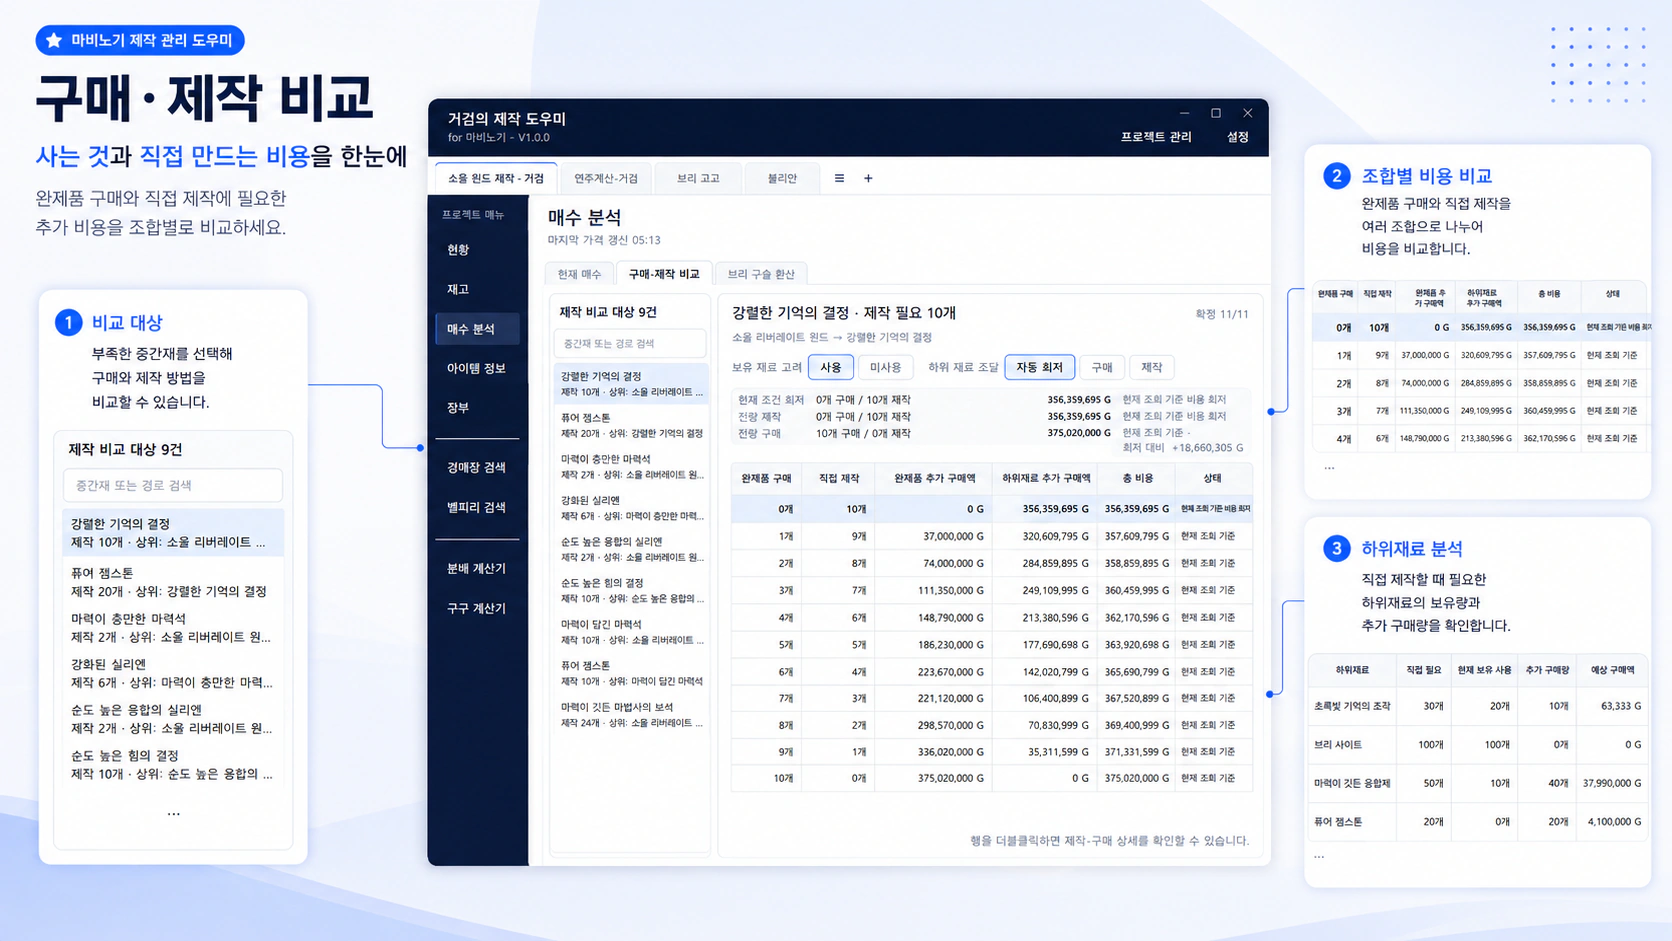The height and width of the screenshot is (941, 1672).
Task: Select the 구매-제작 비교 sub-tab
Action: tap(664, 274)
